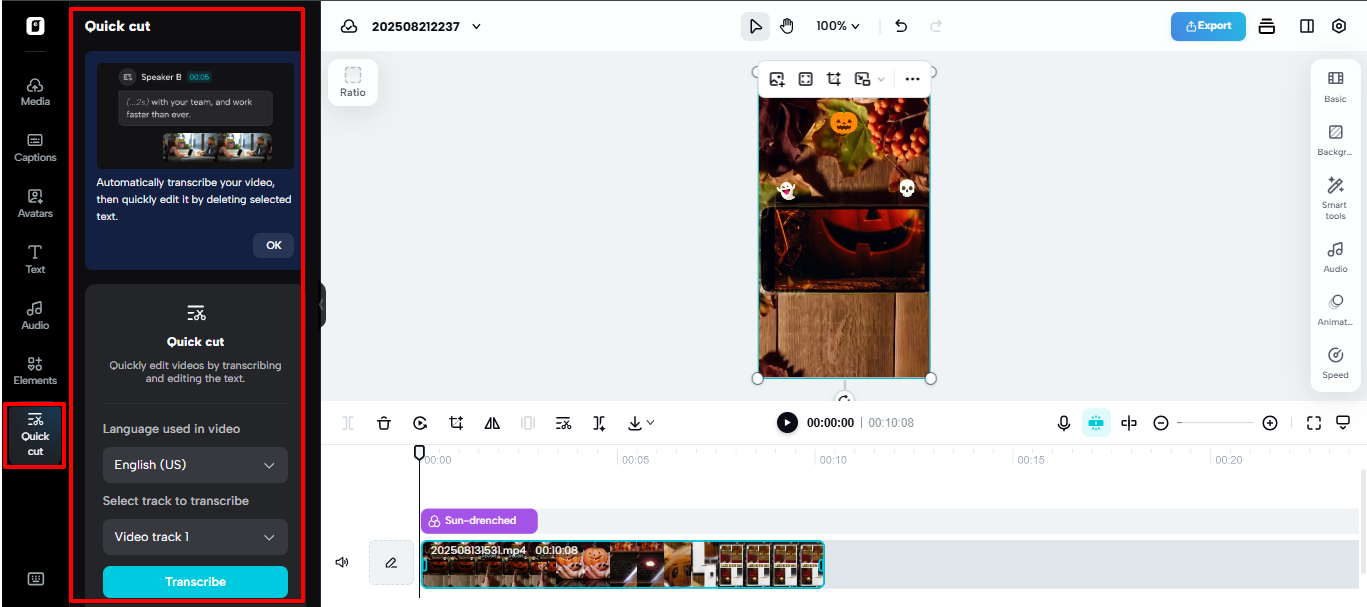Viewport: 1367px width, 607px height.
Task: Click the comment display icon at timeline right
Action: [1343, 423]
